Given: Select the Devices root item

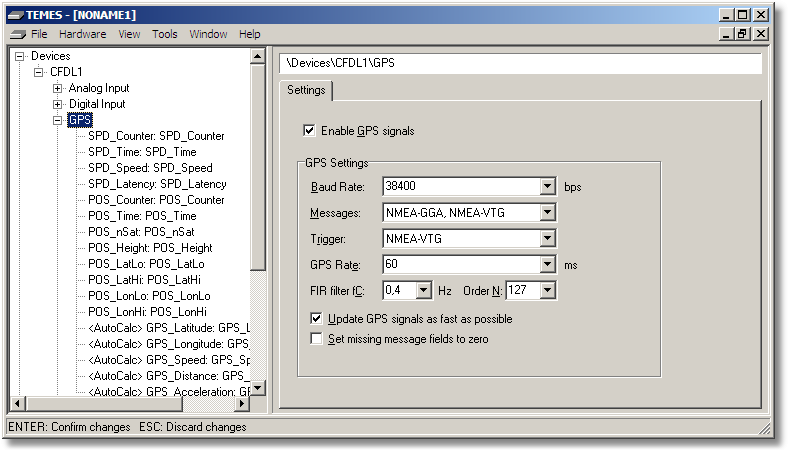Looking at the screenshot, I should tap(50, 56).
